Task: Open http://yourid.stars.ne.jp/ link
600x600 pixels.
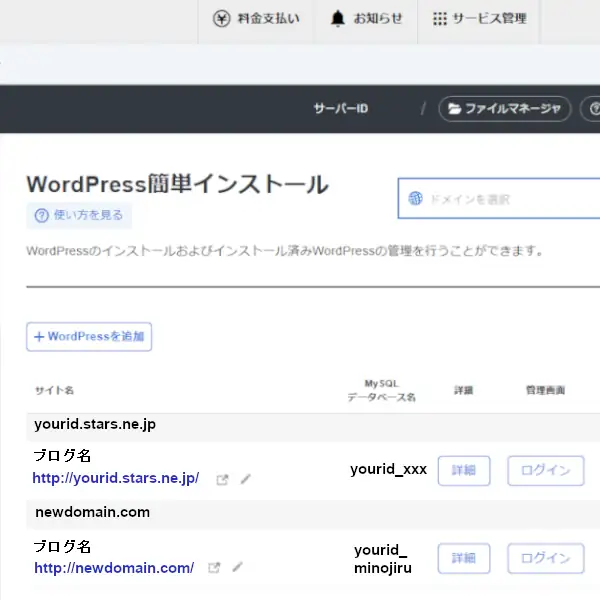Action: click(x=116, y=478)
